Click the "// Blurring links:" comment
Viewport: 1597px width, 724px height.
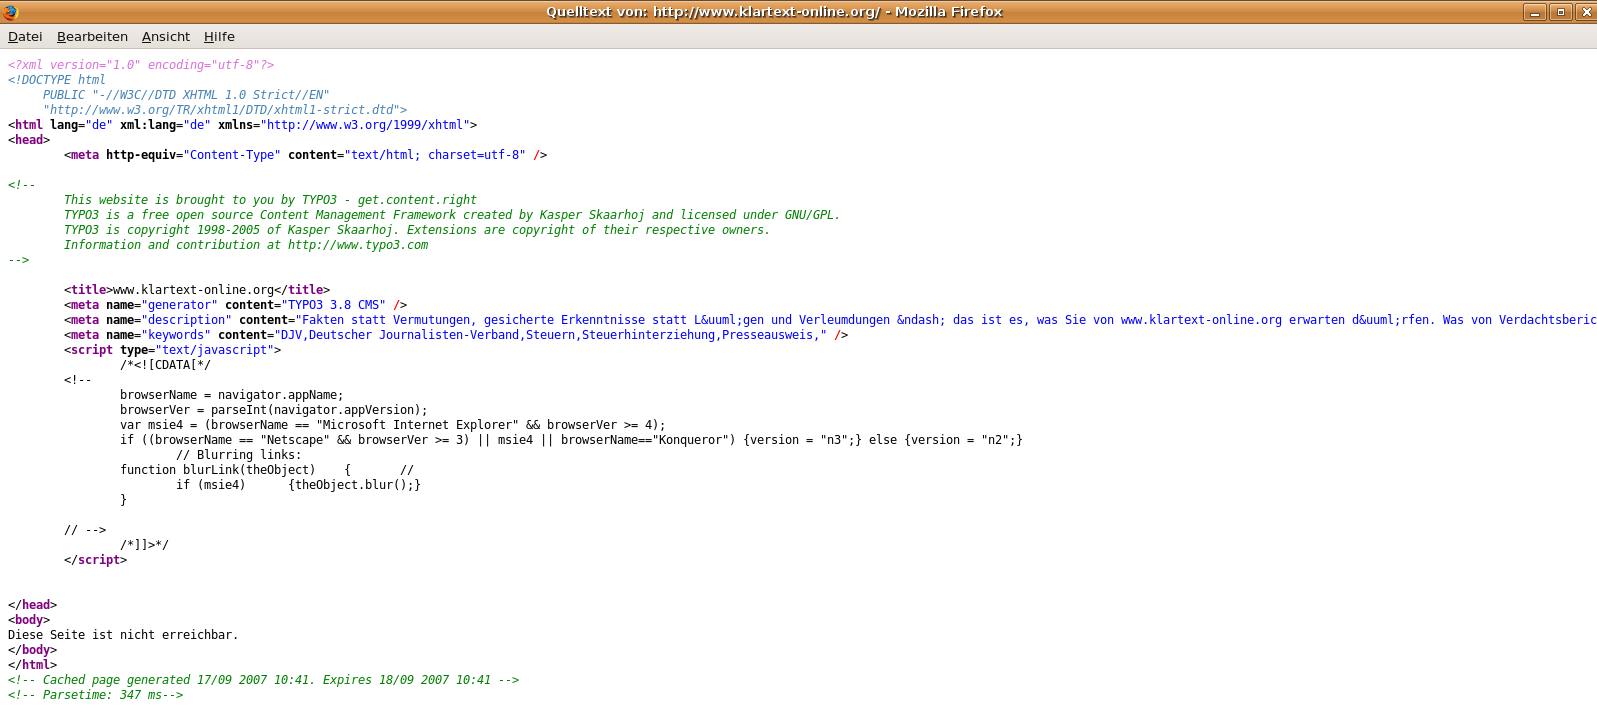click(239, 455)
